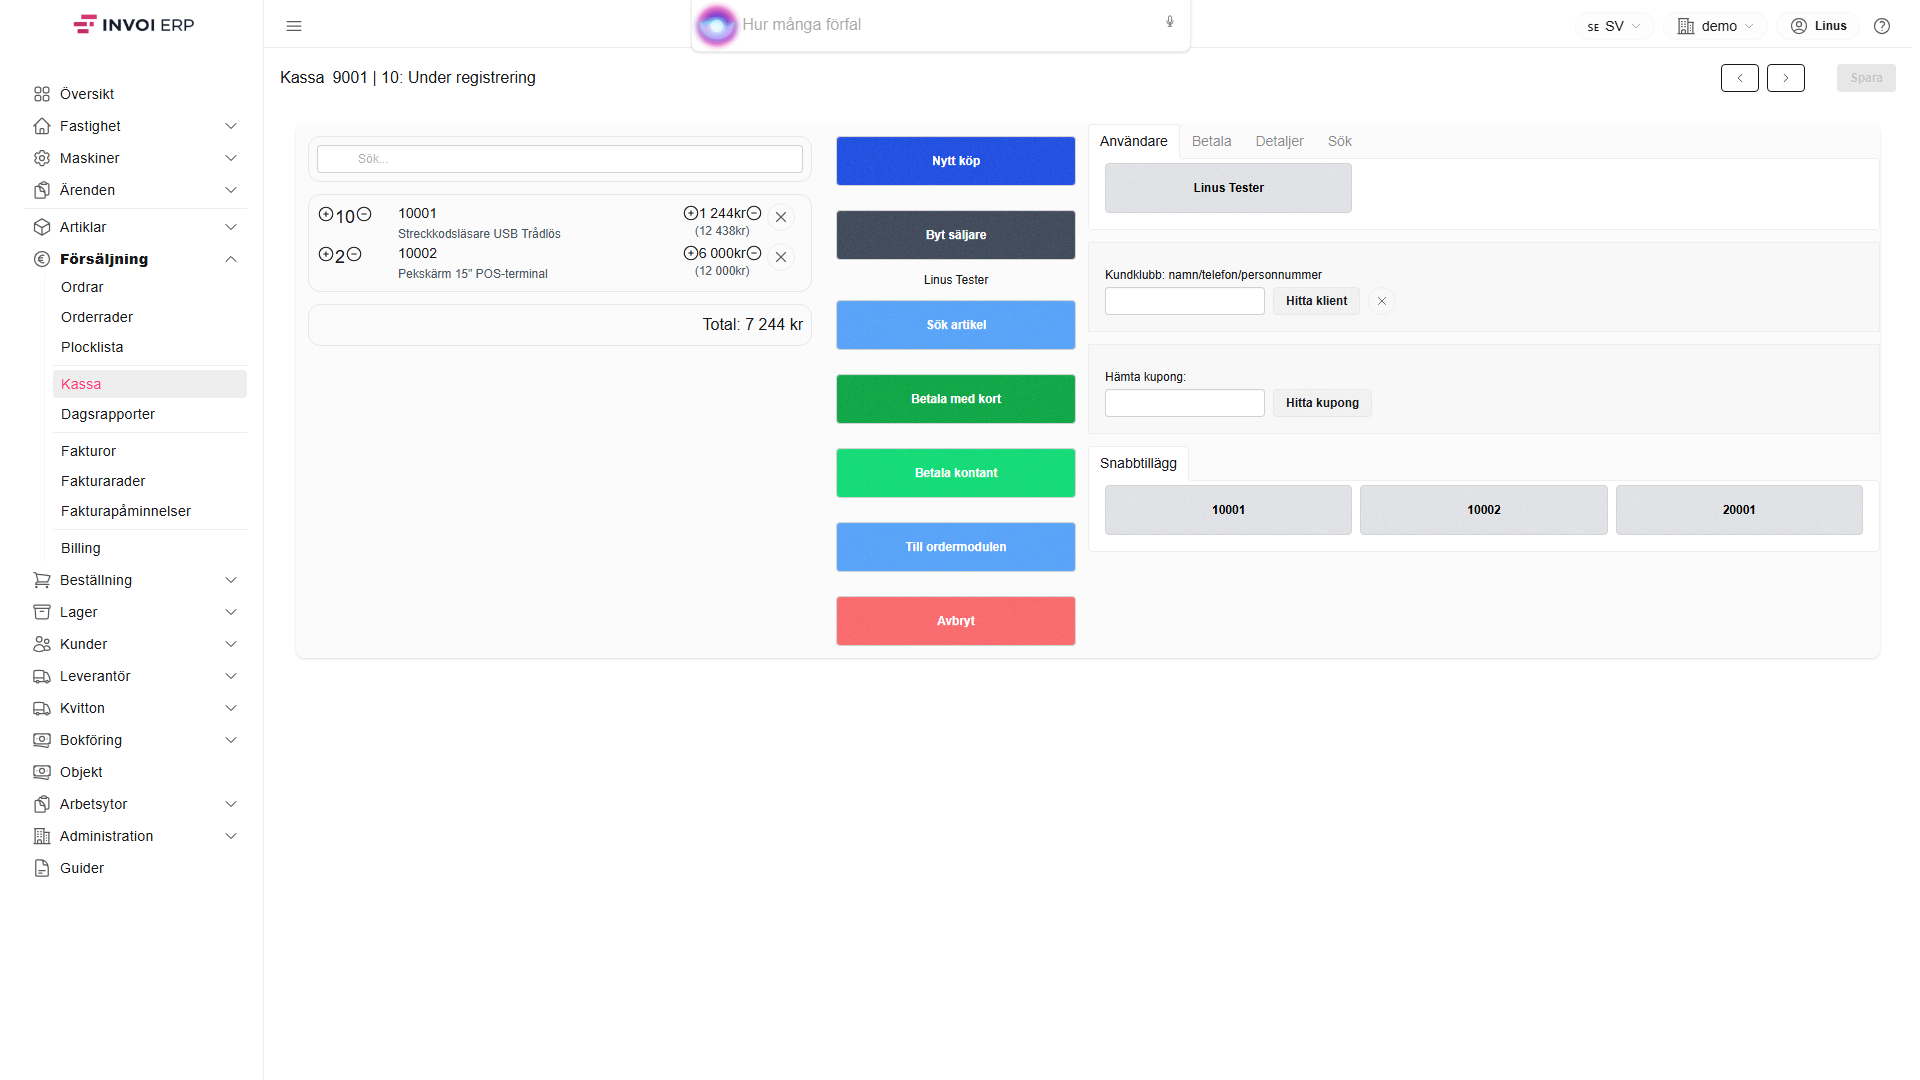Expand the Maskiner menu

136,158
